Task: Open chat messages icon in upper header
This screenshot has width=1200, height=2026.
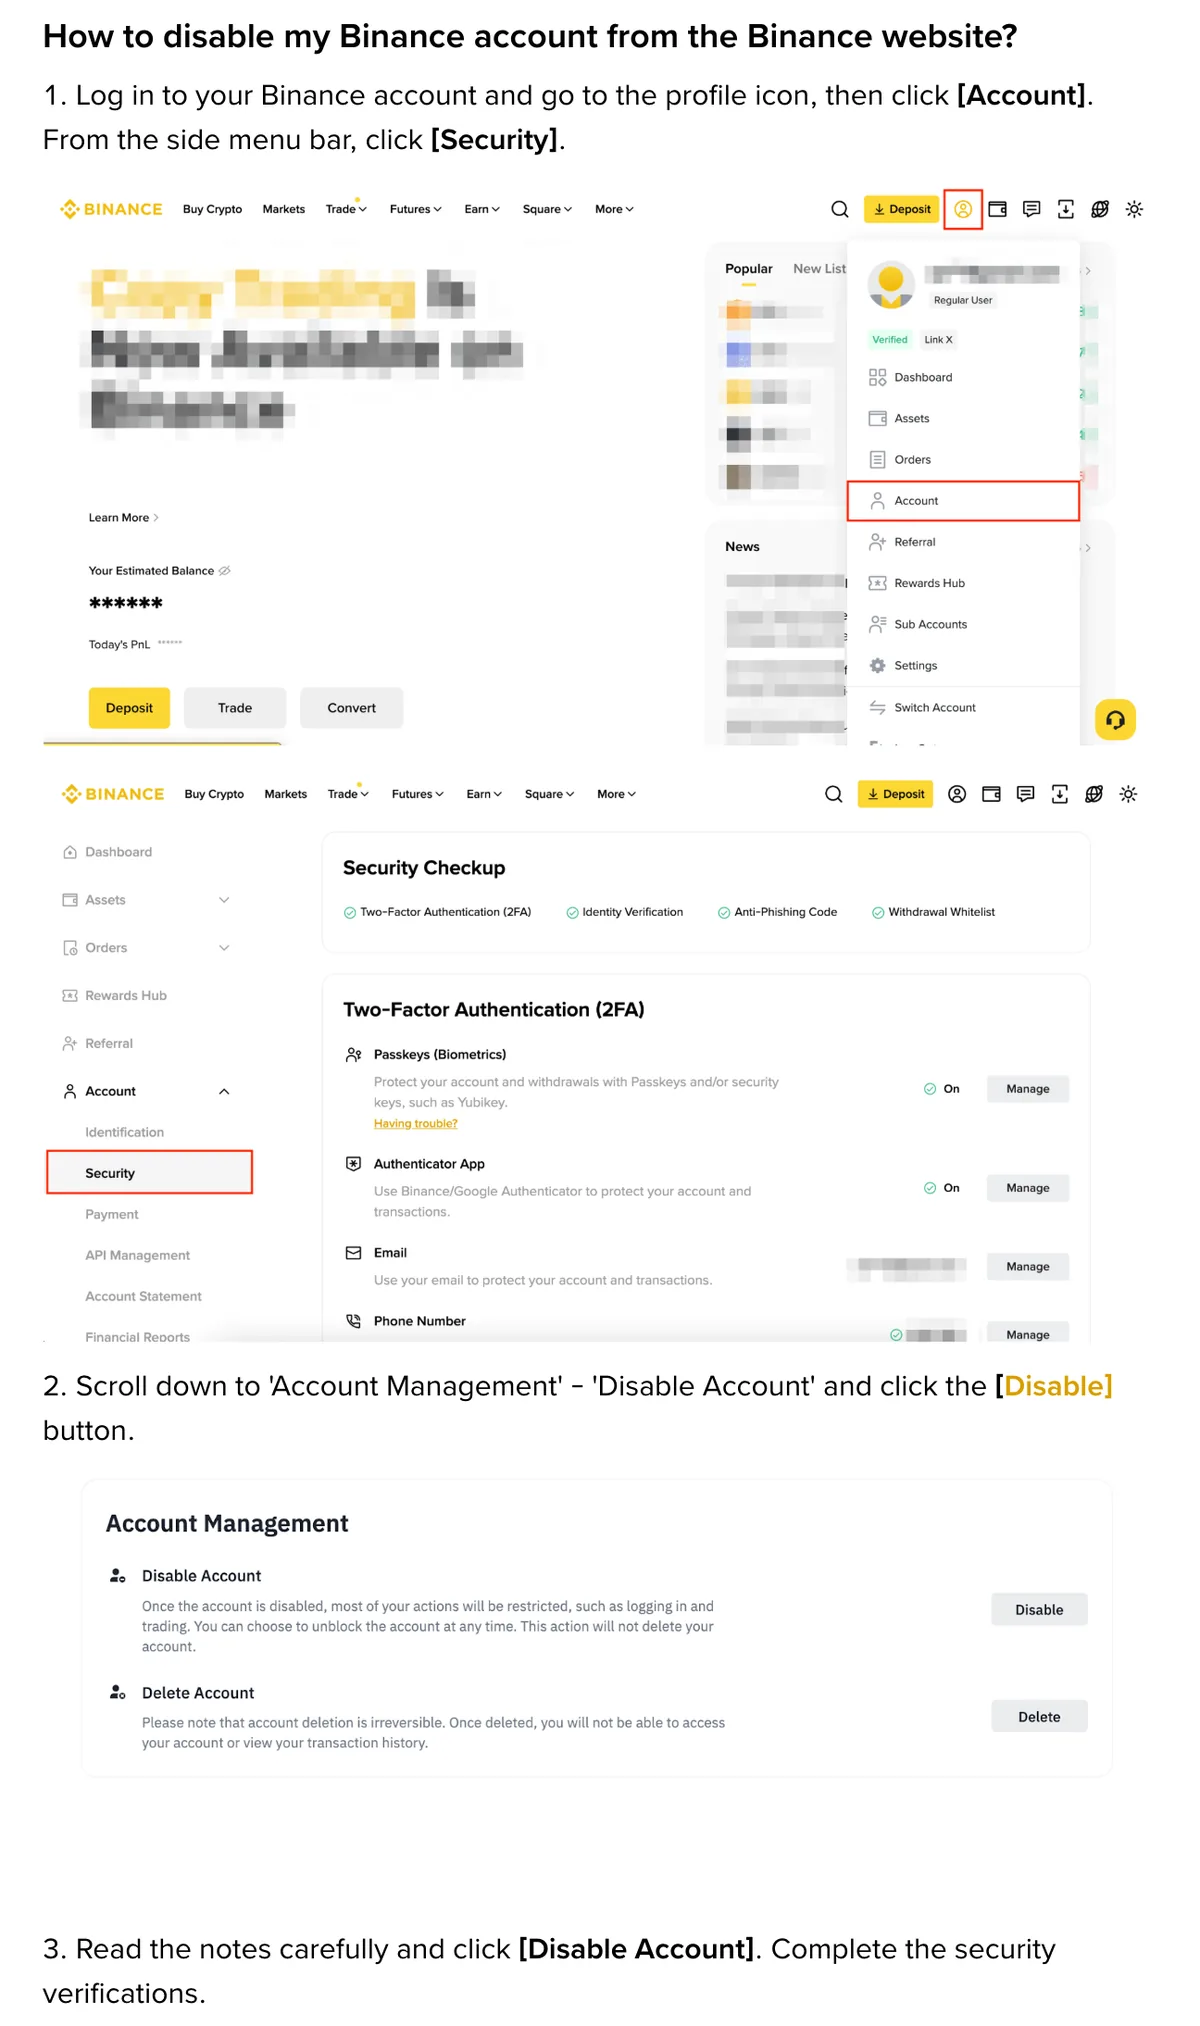Action: pos(1031,209)
